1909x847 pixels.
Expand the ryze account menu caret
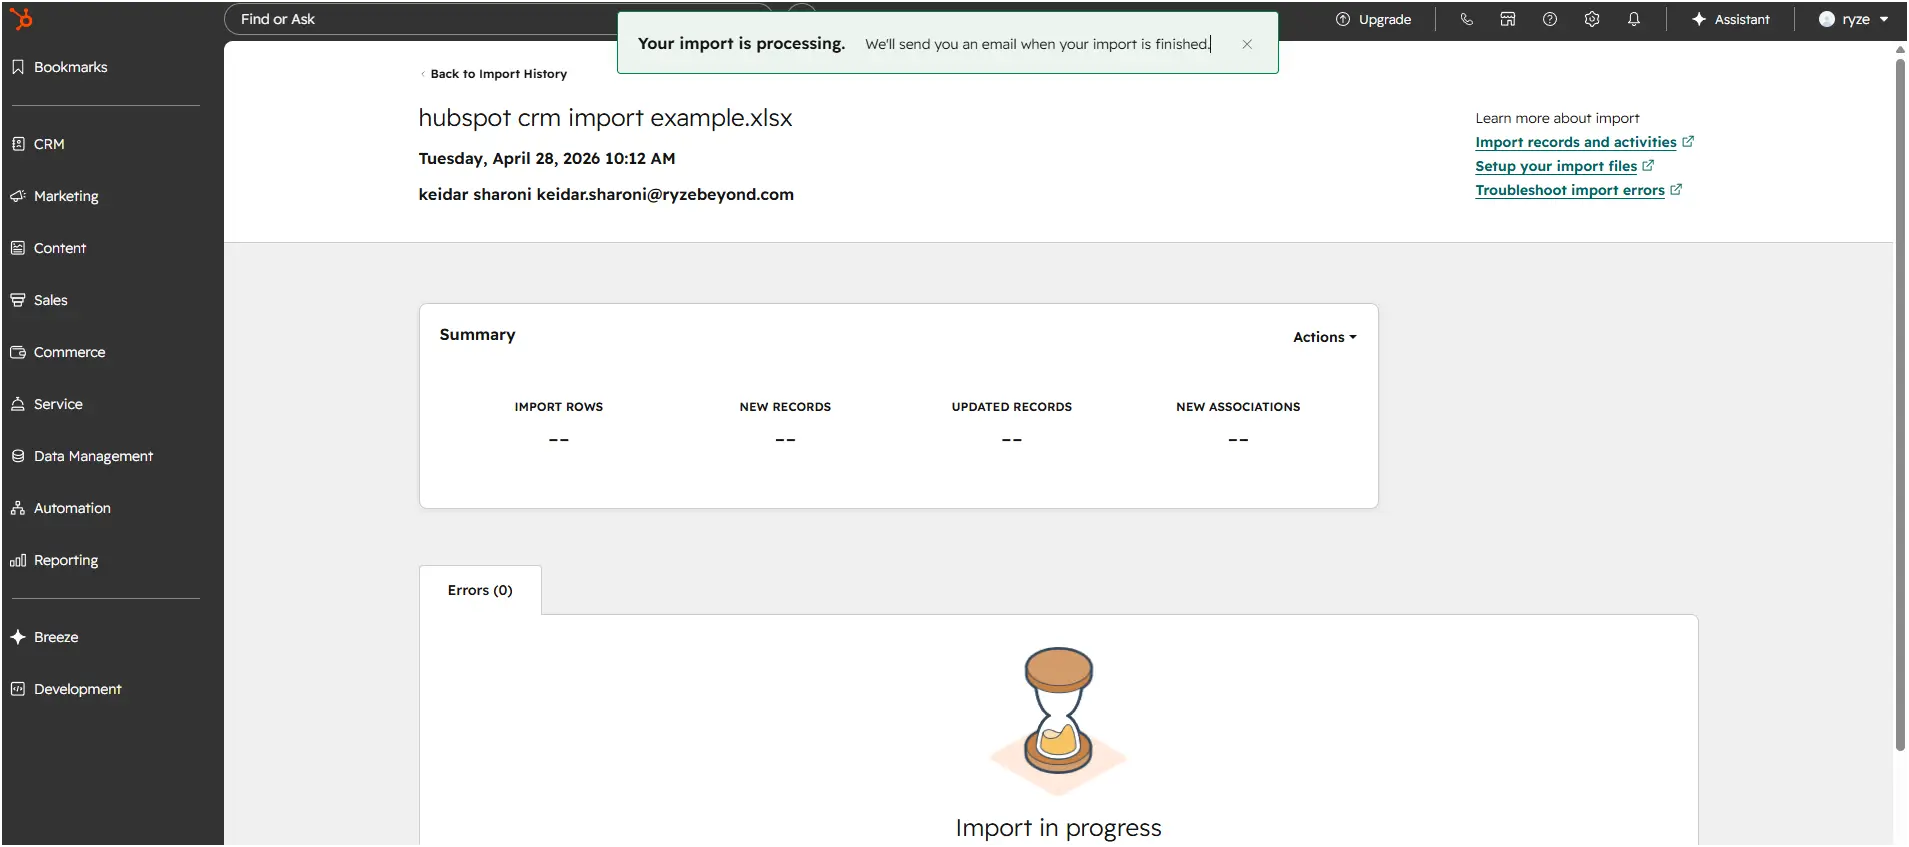[1884, 19]
